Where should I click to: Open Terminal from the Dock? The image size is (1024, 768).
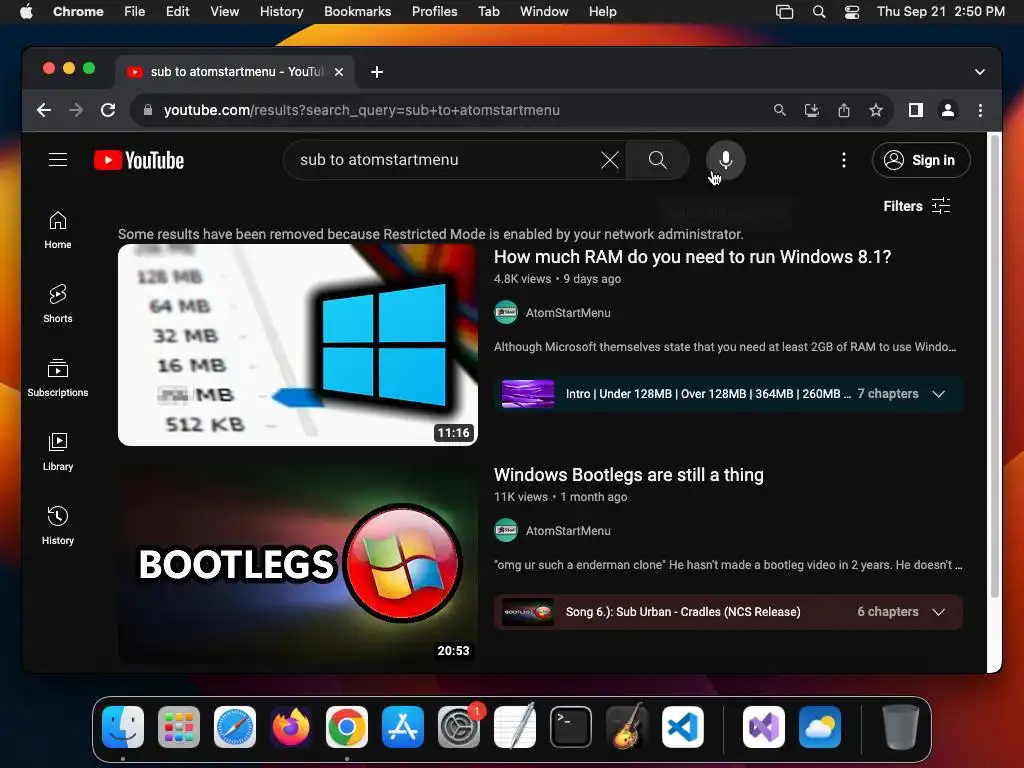571,727
